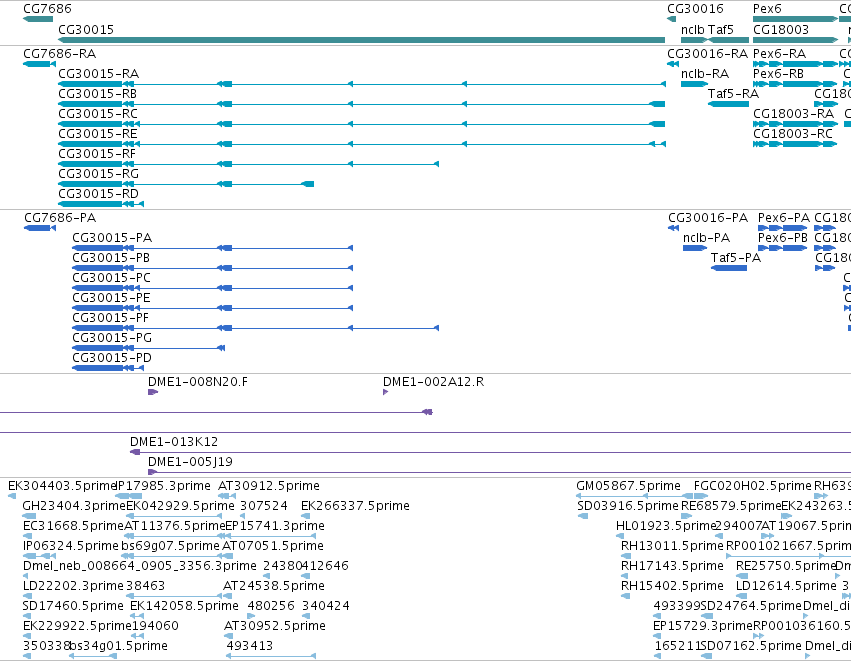Select CDS label Taf5-PA
Viewport: 851px width, 661px height.
[736, 258]
